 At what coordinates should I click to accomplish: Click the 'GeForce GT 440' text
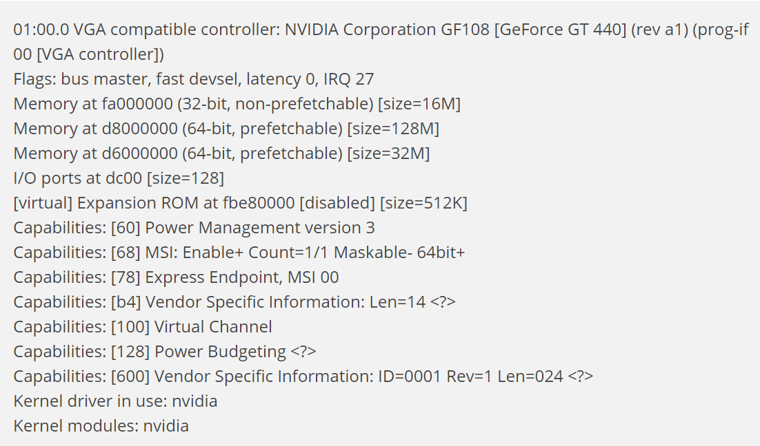tap(560, 30)
